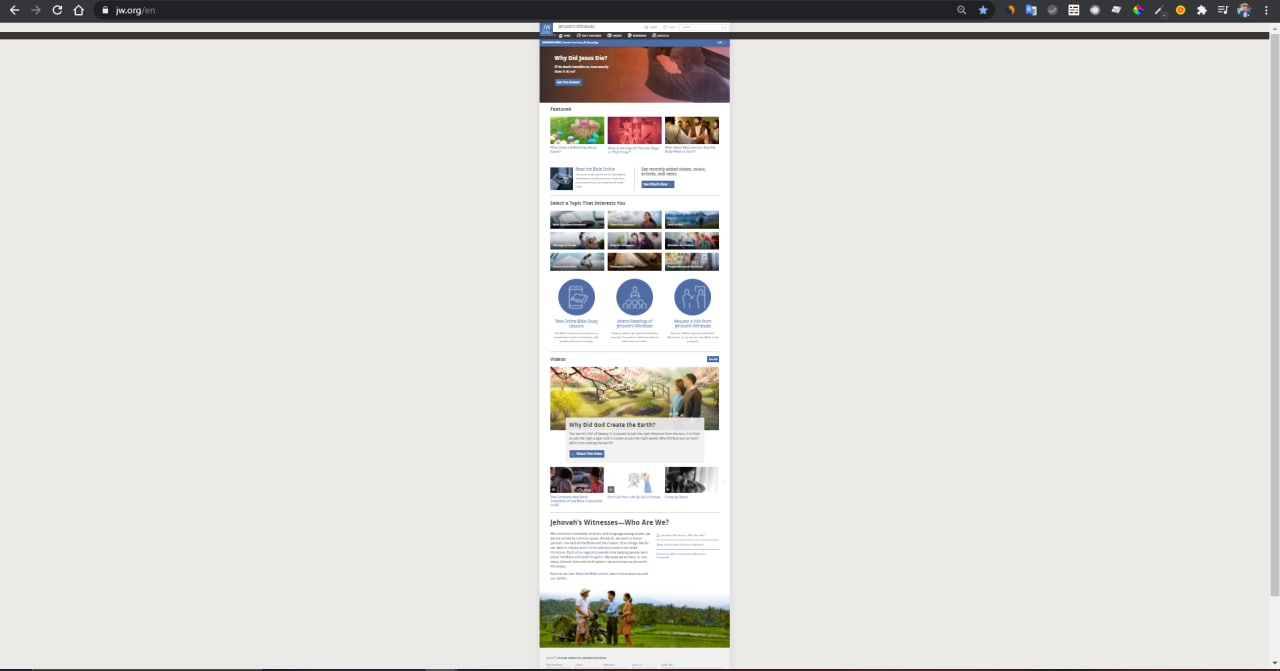This screenshot has height=671, width=1280.
Task: Open the gray checkmark extension icon
Action: (x=1052, y=10)
